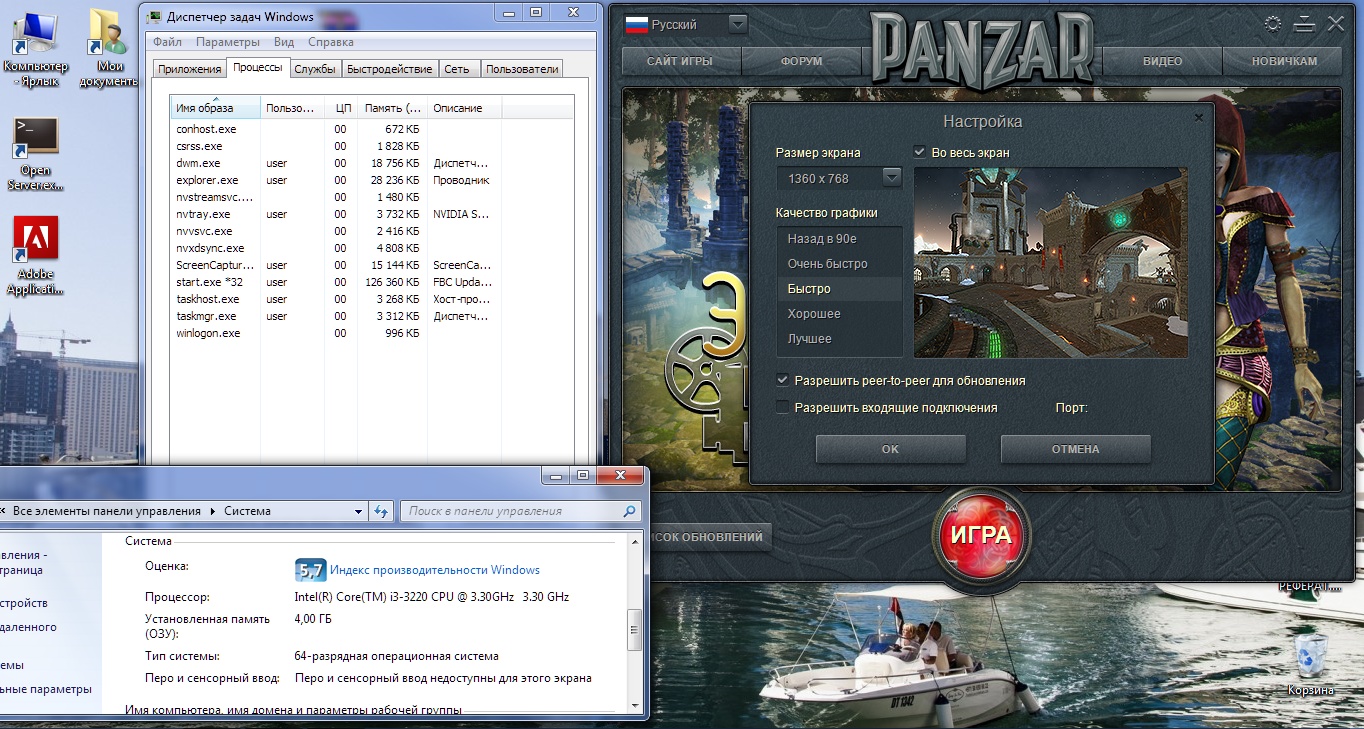
Task: Click the red ИГРА play button
Action: click(x=981, y=535)
